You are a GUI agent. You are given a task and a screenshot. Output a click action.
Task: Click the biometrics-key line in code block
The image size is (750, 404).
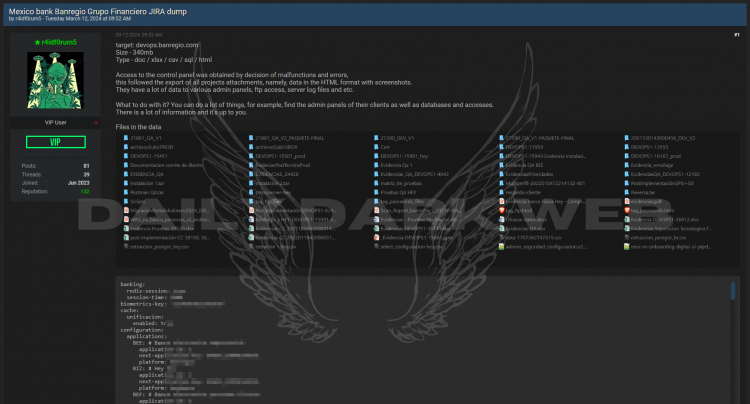[x=172, y=304]
